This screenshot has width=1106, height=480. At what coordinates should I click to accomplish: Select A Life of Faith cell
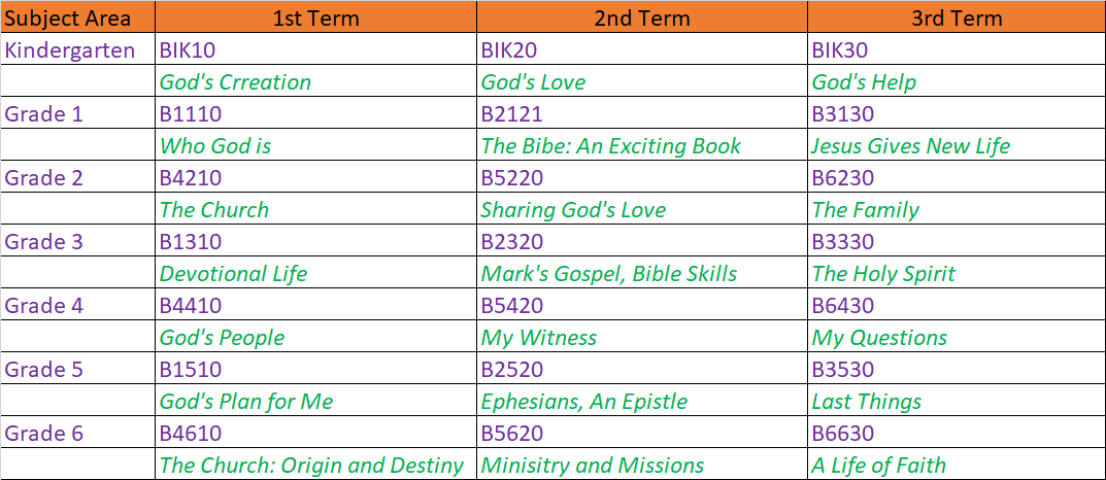[878, 466]
